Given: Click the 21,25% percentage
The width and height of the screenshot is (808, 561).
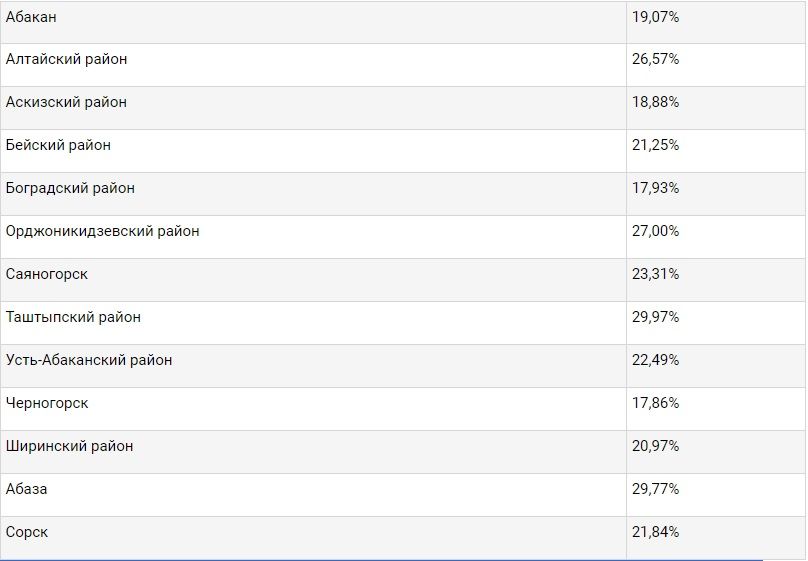Looking at the screenshot, I should [x=655, y=145].
